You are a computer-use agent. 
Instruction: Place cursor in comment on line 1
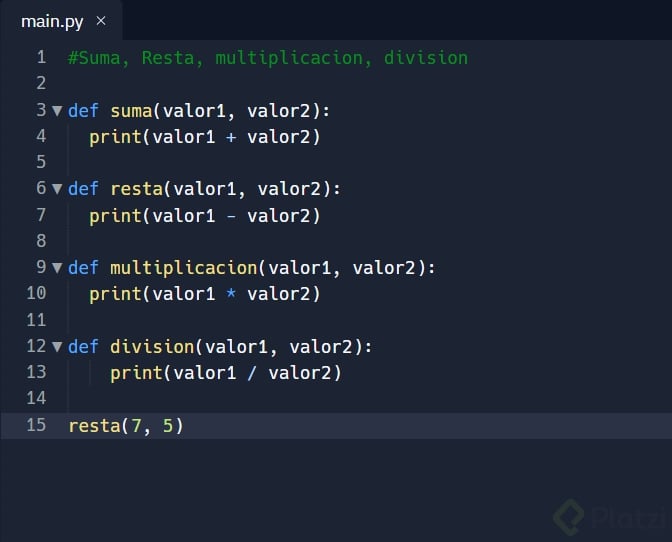pos(268,58)
